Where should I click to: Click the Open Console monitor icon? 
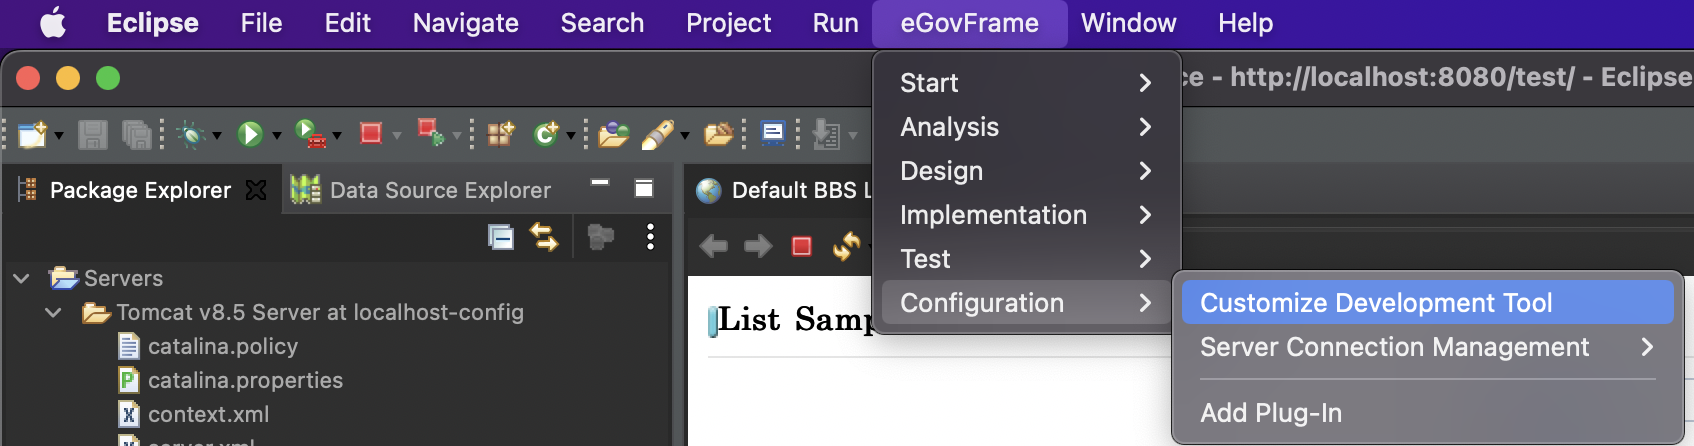pos(773,134)
